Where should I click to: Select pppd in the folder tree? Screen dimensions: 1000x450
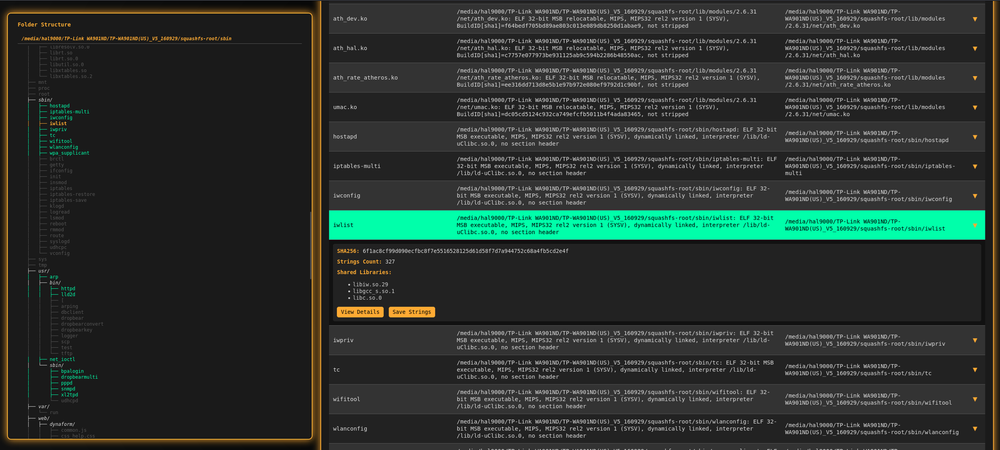point(66,383)
